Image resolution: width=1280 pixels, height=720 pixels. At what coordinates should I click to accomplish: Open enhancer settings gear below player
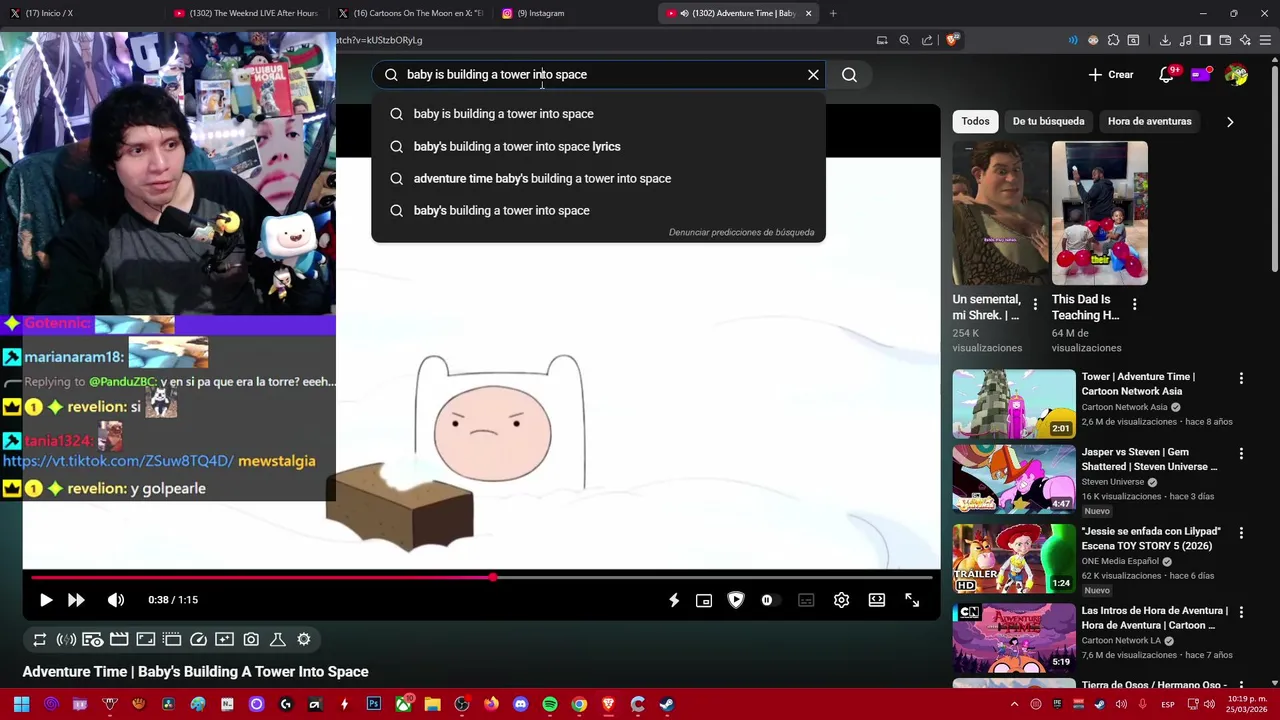(304, 639)
